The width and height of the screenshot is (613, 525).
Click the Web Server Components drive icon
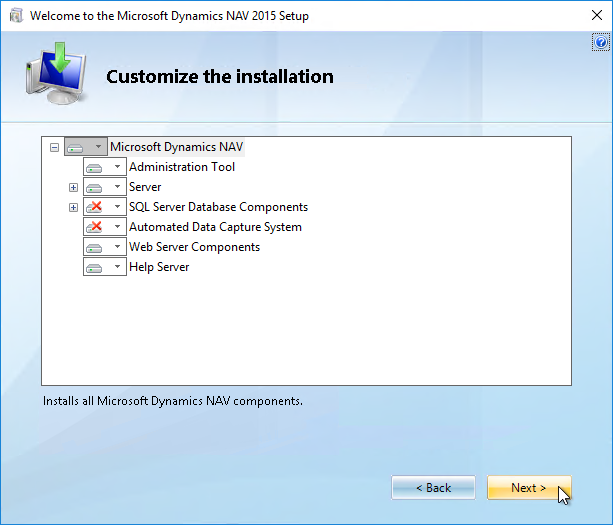(94, 248)
